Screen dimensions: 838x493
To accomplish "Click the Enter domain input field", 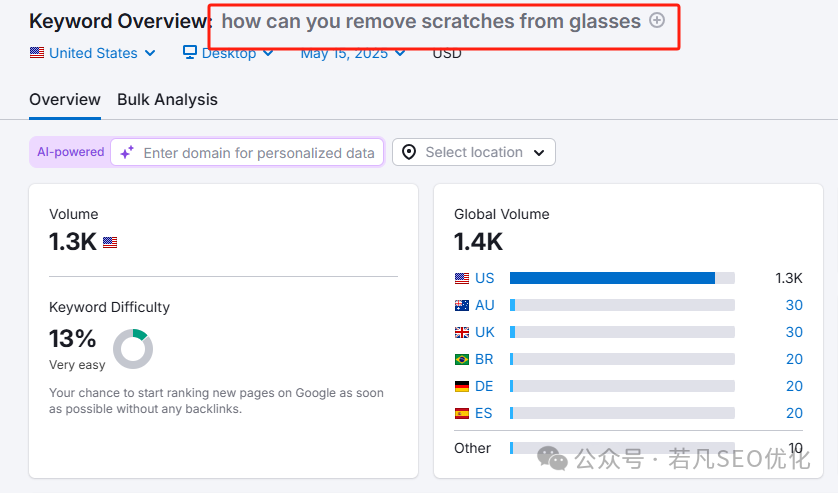I will pos(259,153).
